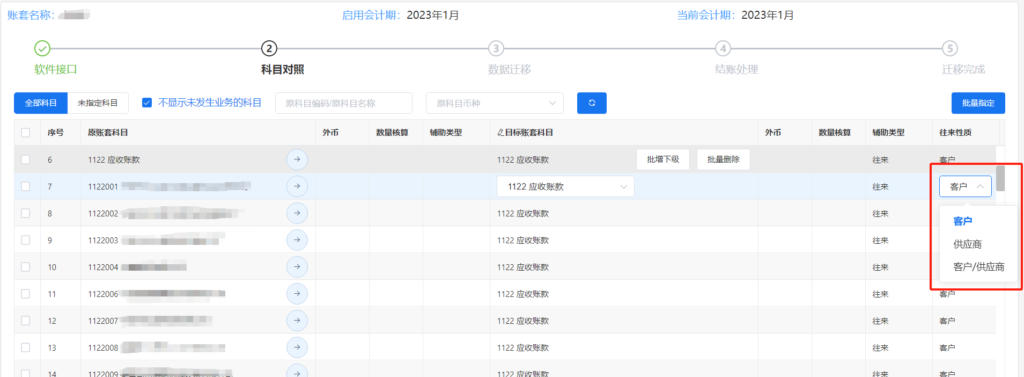Click the arrow icon in row 9
Image resolution: width=1024 pixels, height=377 pixels.
[297, 240]
